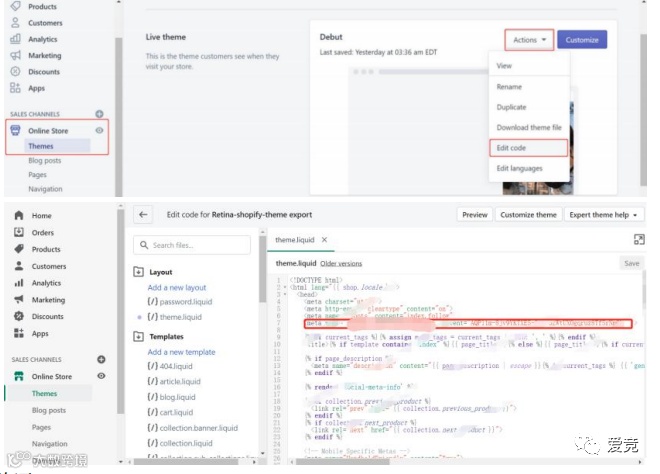Choose View from the Actions menu
This screenshot has width=660, height=474.
coord(504,66)
